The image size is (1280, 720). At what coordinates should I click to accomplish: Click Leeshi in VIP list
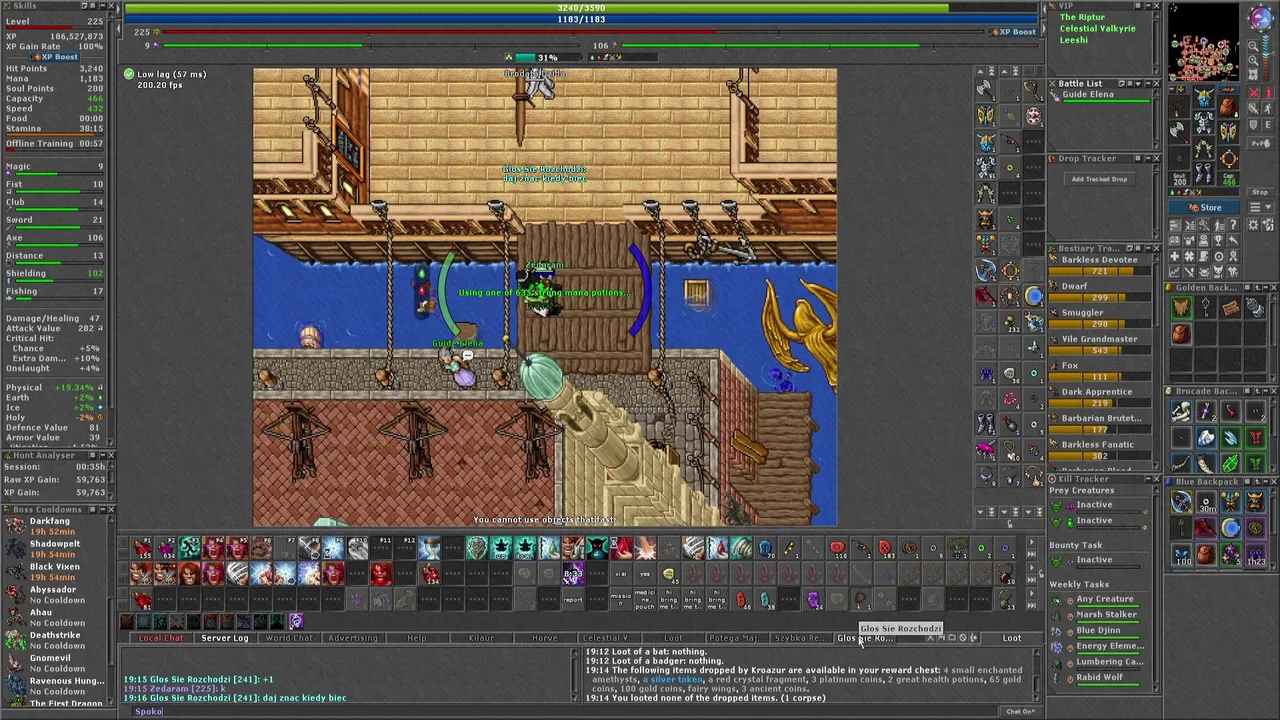[1073, 41]
